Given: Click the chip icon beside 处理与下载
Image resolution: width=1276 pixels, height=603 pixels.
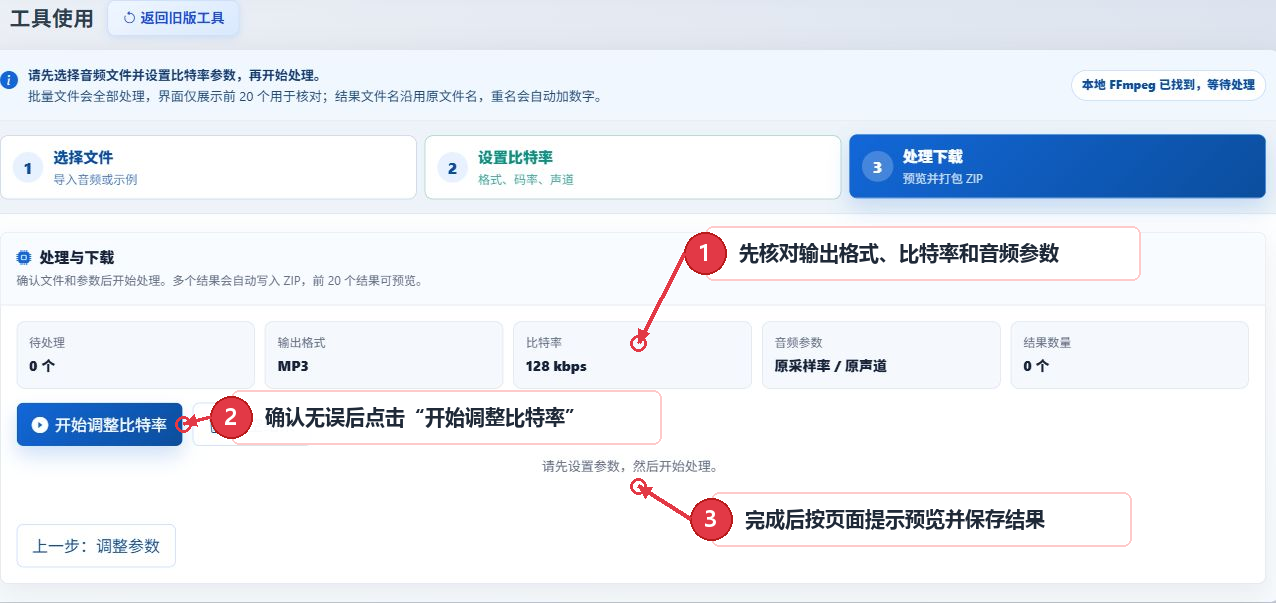Looking at the screenshot, I should click(24, 258).
